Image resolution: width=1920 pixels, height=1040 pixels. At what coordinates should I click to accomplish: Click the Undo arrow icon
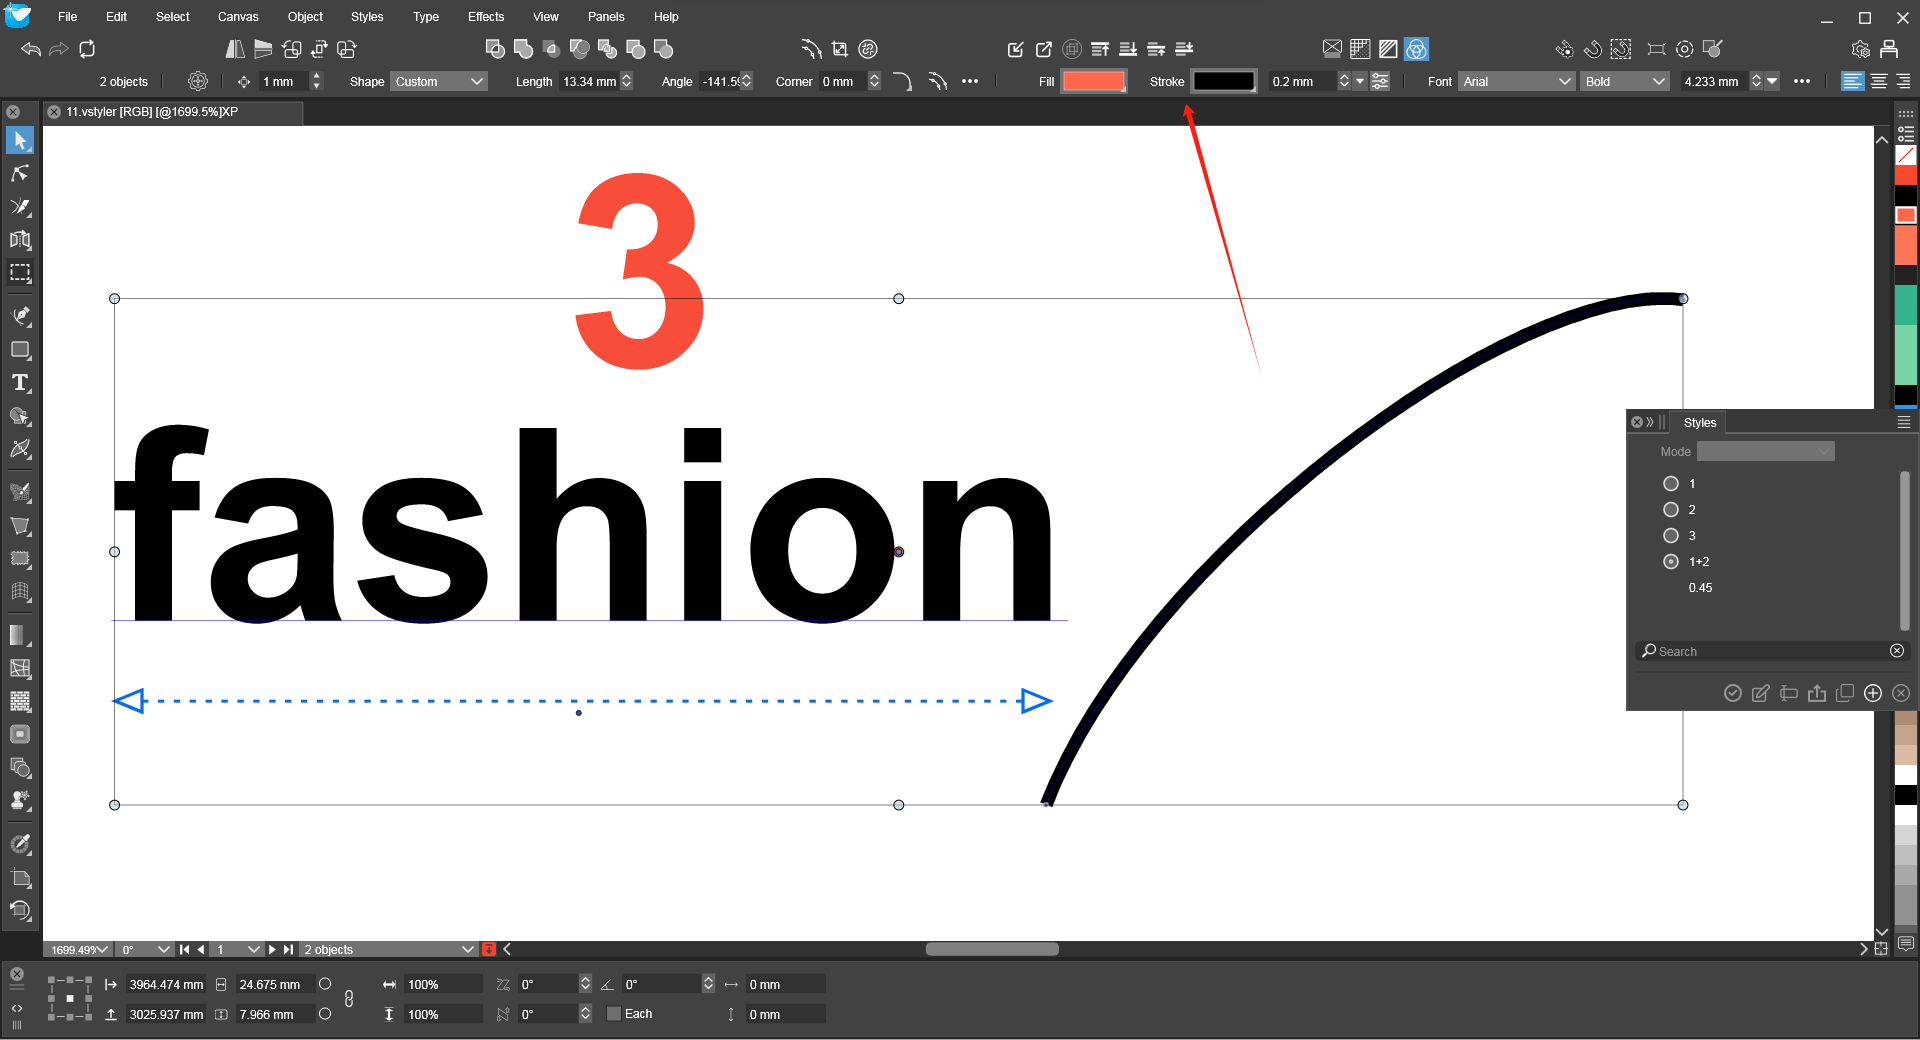[x=31, y=49]
